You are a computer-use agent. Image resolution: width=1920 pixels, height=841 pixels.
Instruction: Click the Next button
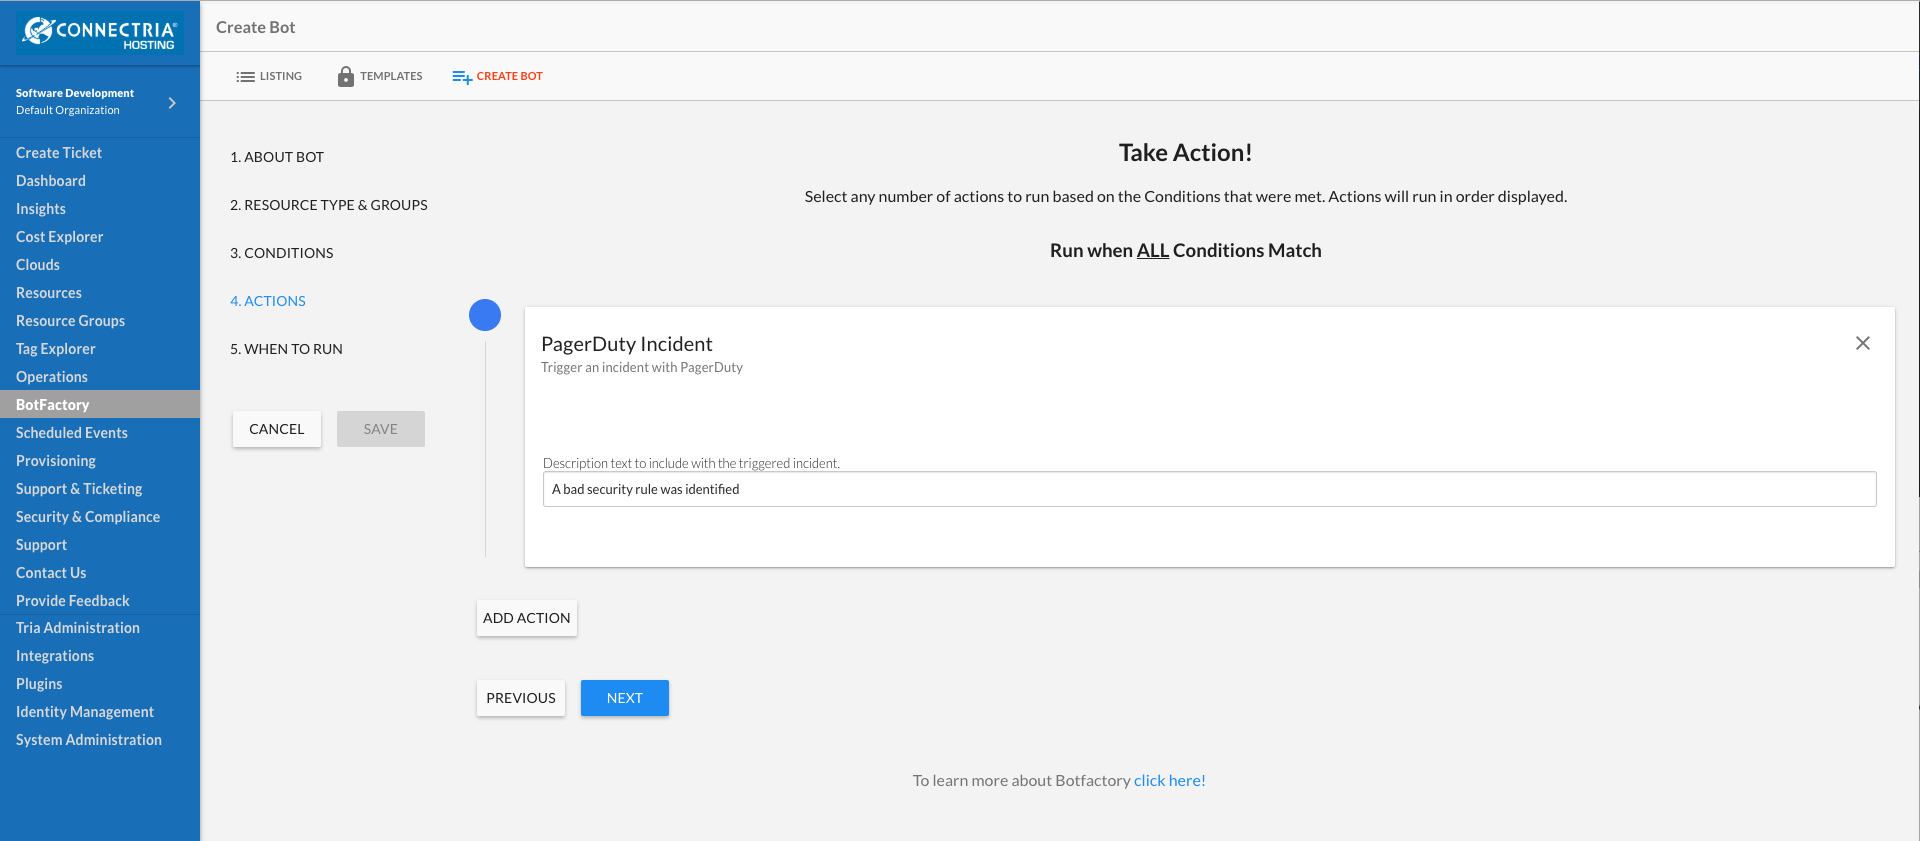[625, 698]
